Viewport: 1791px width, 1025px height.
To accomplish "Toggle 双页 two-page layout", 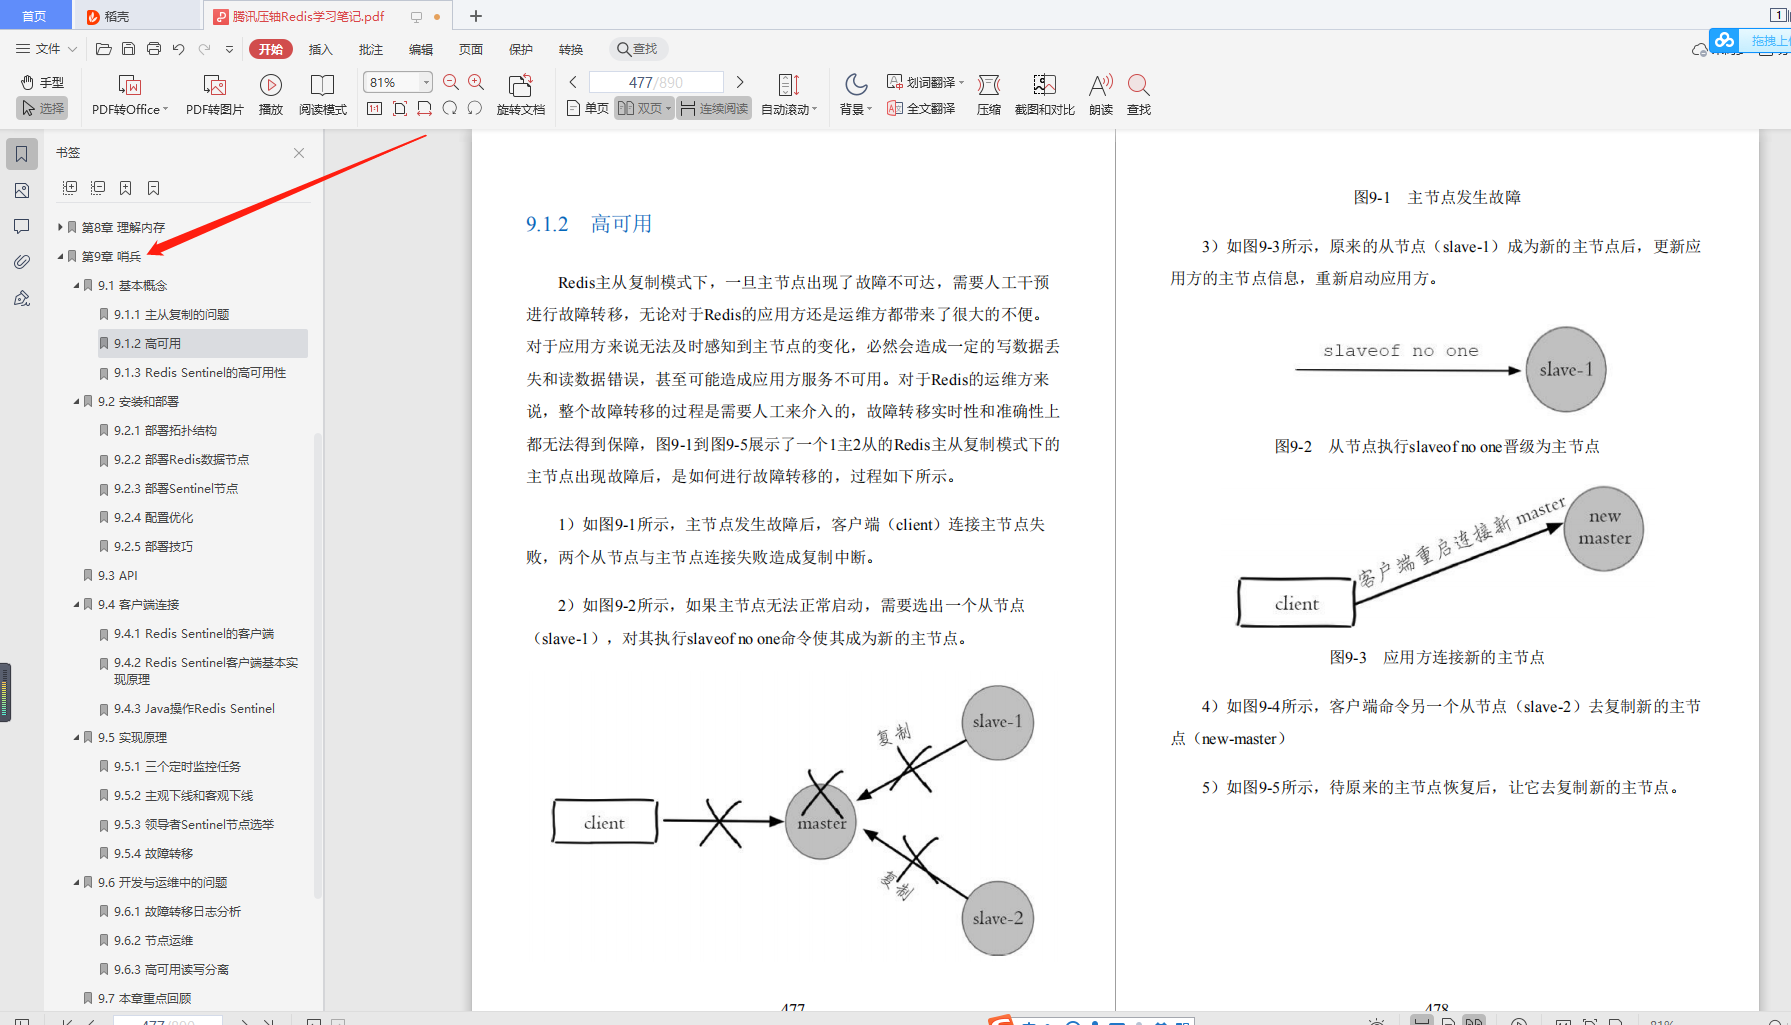I will pyautogui.click(x=644, y=108).
